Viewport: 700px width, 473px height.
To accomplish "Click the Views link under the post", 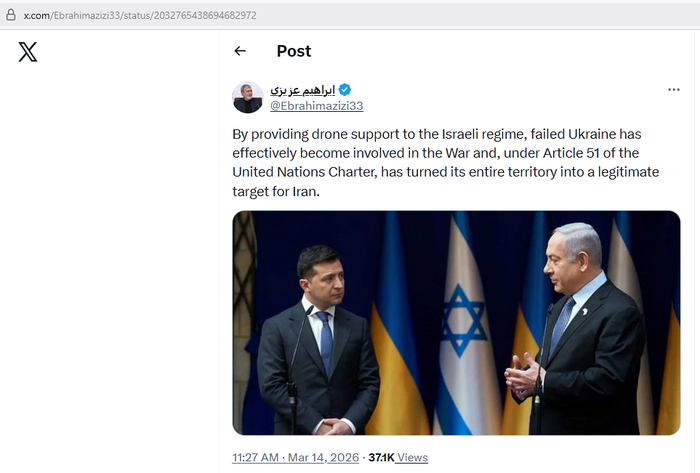I will coord(412,457).
